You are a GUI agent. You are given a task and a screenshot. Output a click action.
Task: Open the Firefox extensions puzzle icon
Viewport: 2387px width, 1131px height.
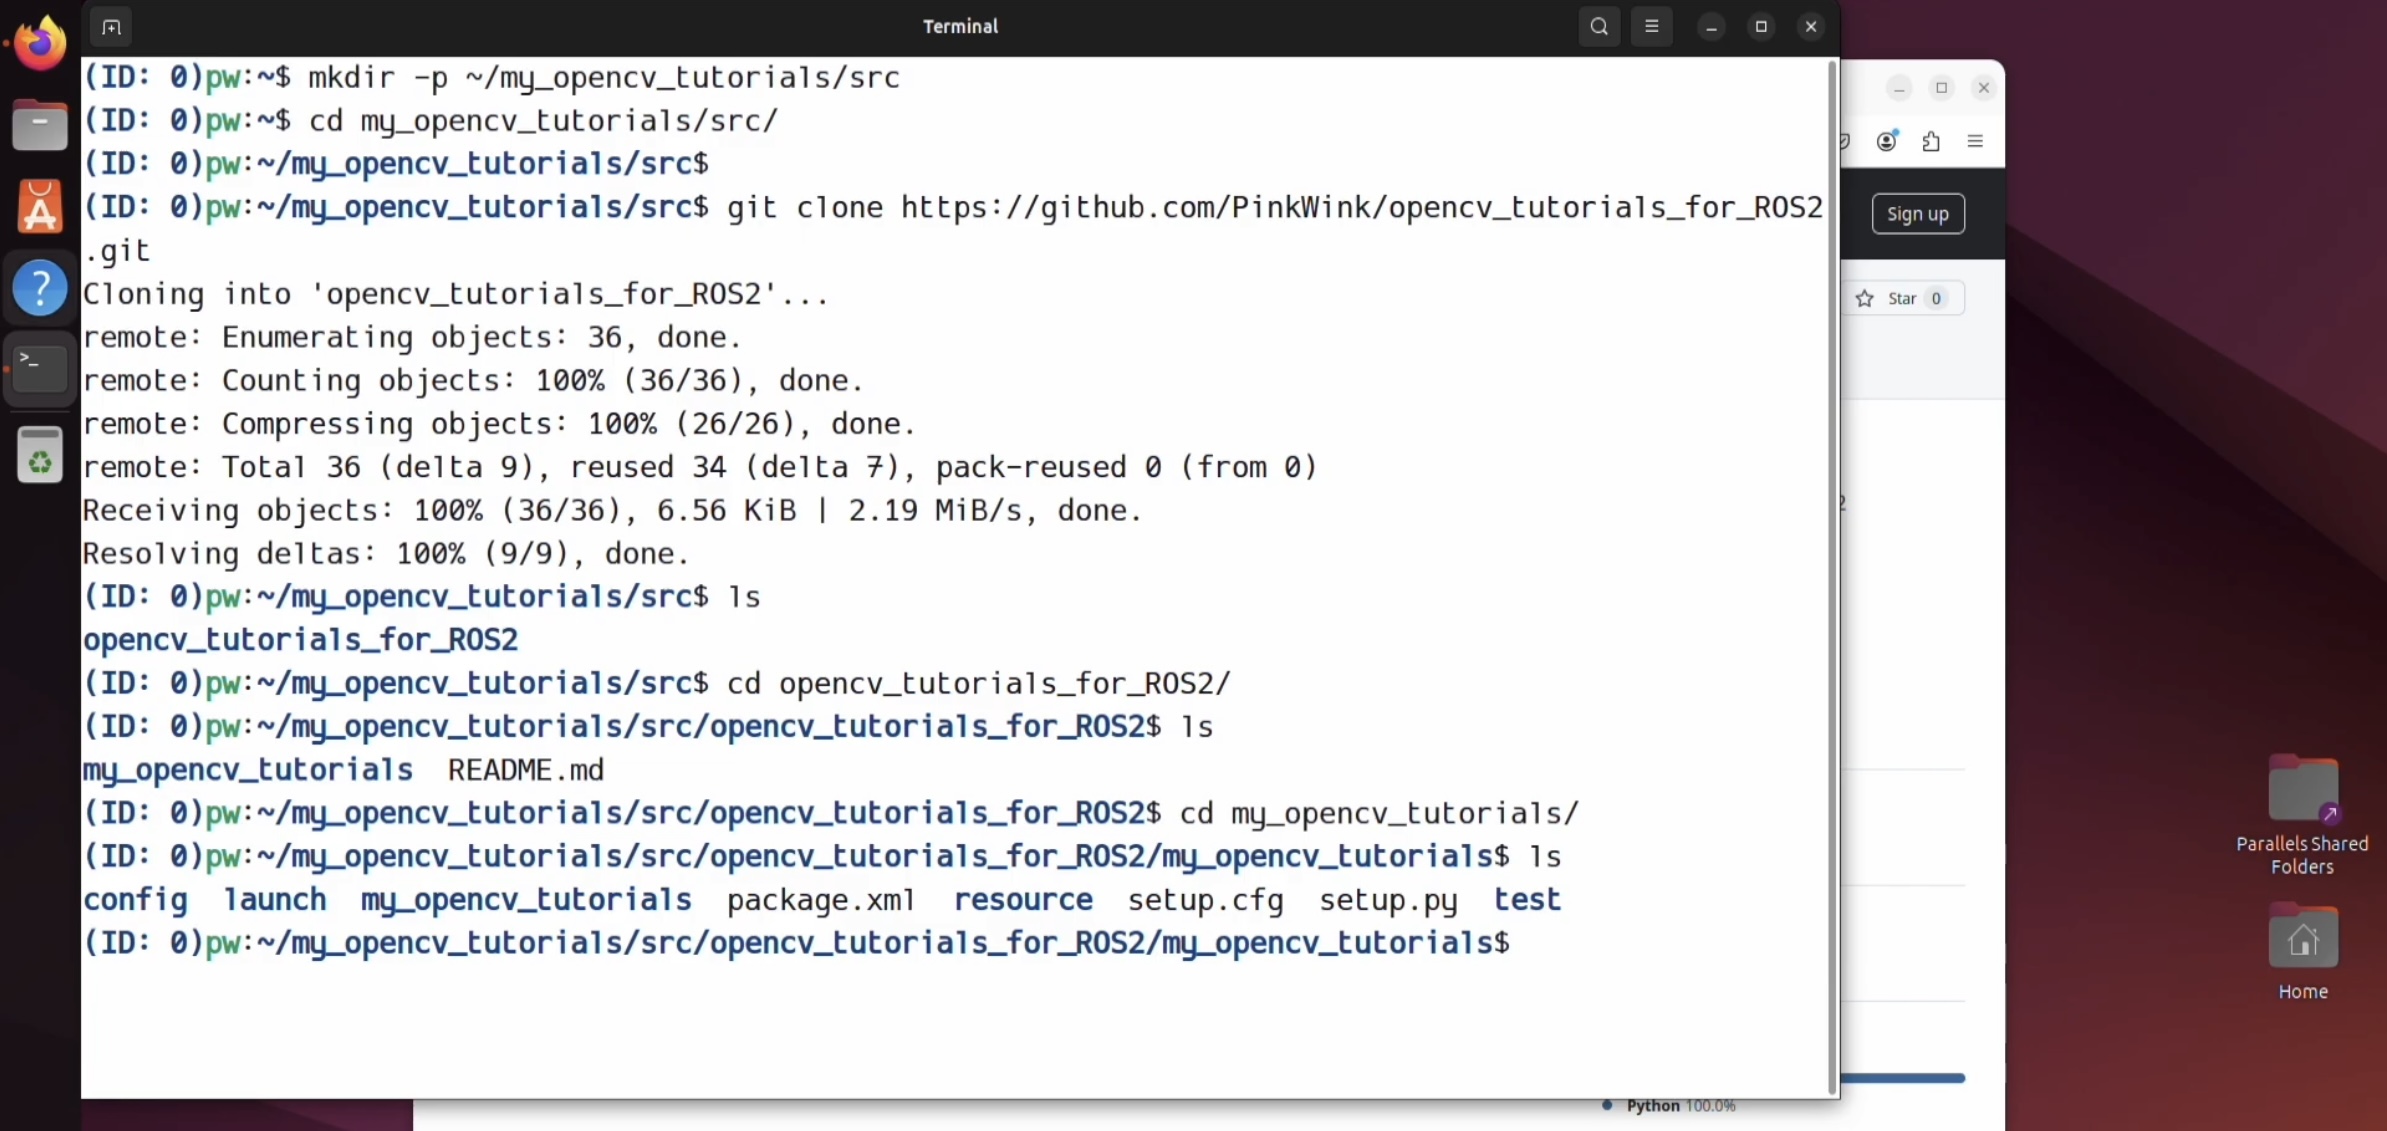[1931, 142]
